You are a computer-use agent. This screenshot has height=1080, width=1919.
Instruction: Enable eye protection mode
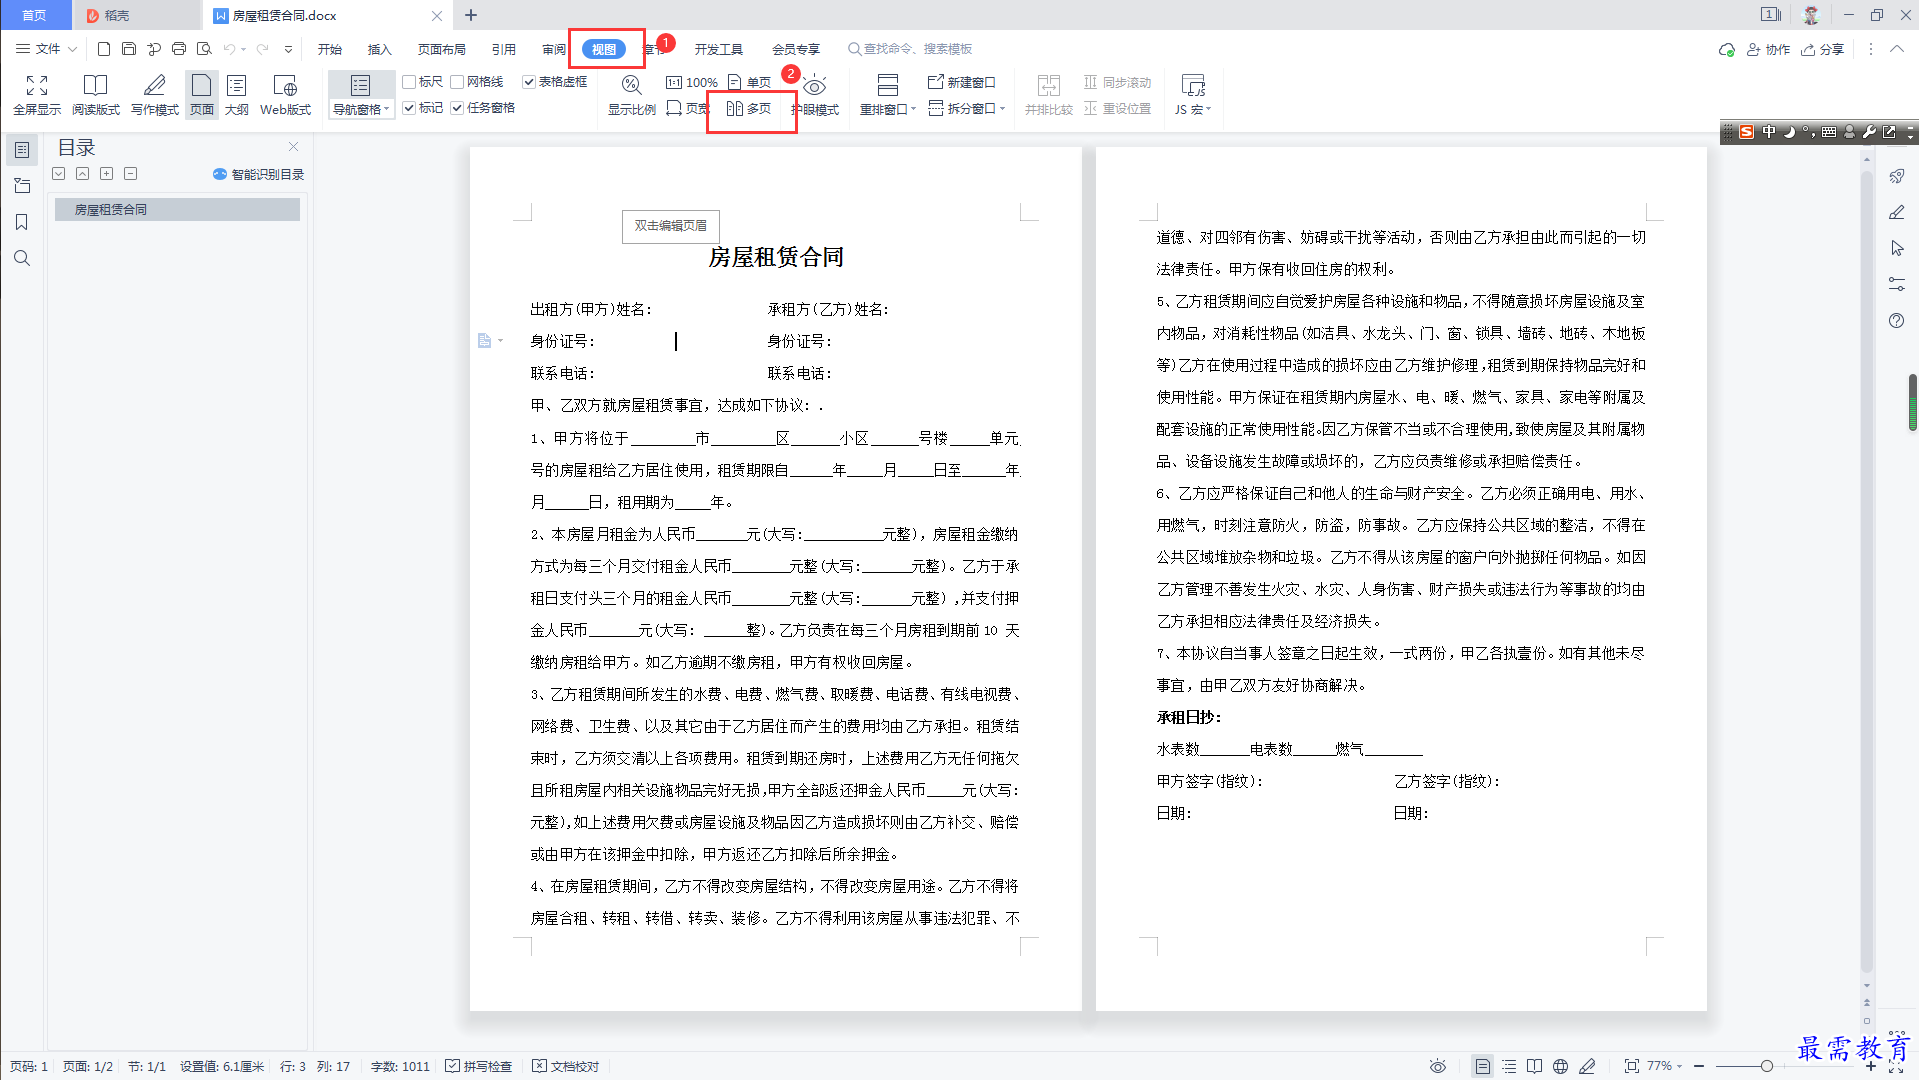coord(815,95)
